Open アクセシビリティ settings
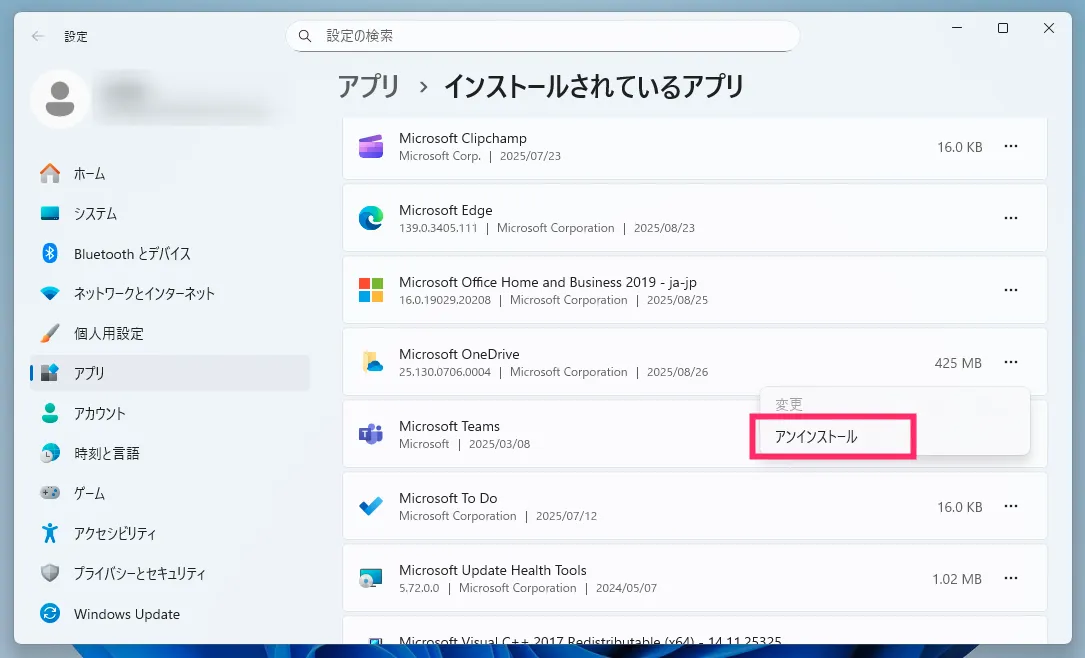Screen dimensions: 1085x658 170,533
